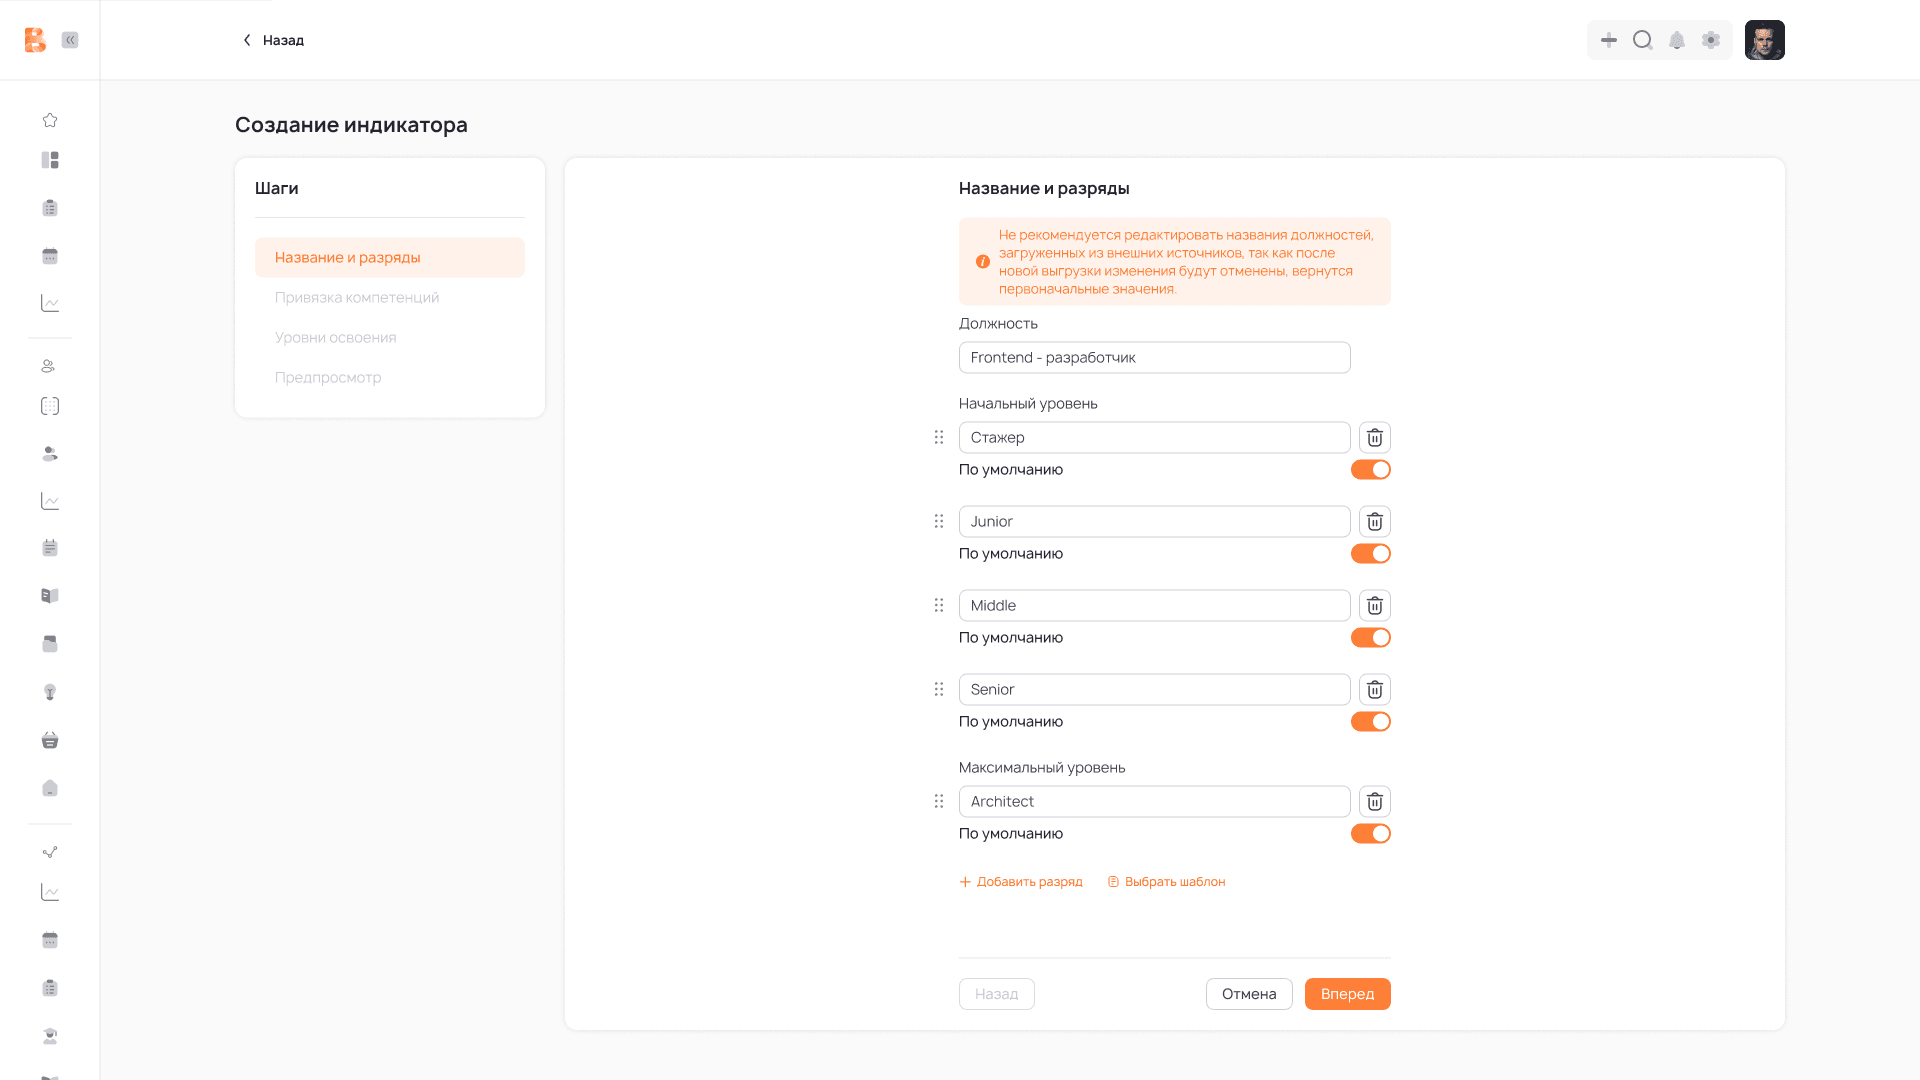Switch to the Привязка компетенций step
Image resolution: width=1920 pixels, height=1080 pixels.
tap(357, 297)
